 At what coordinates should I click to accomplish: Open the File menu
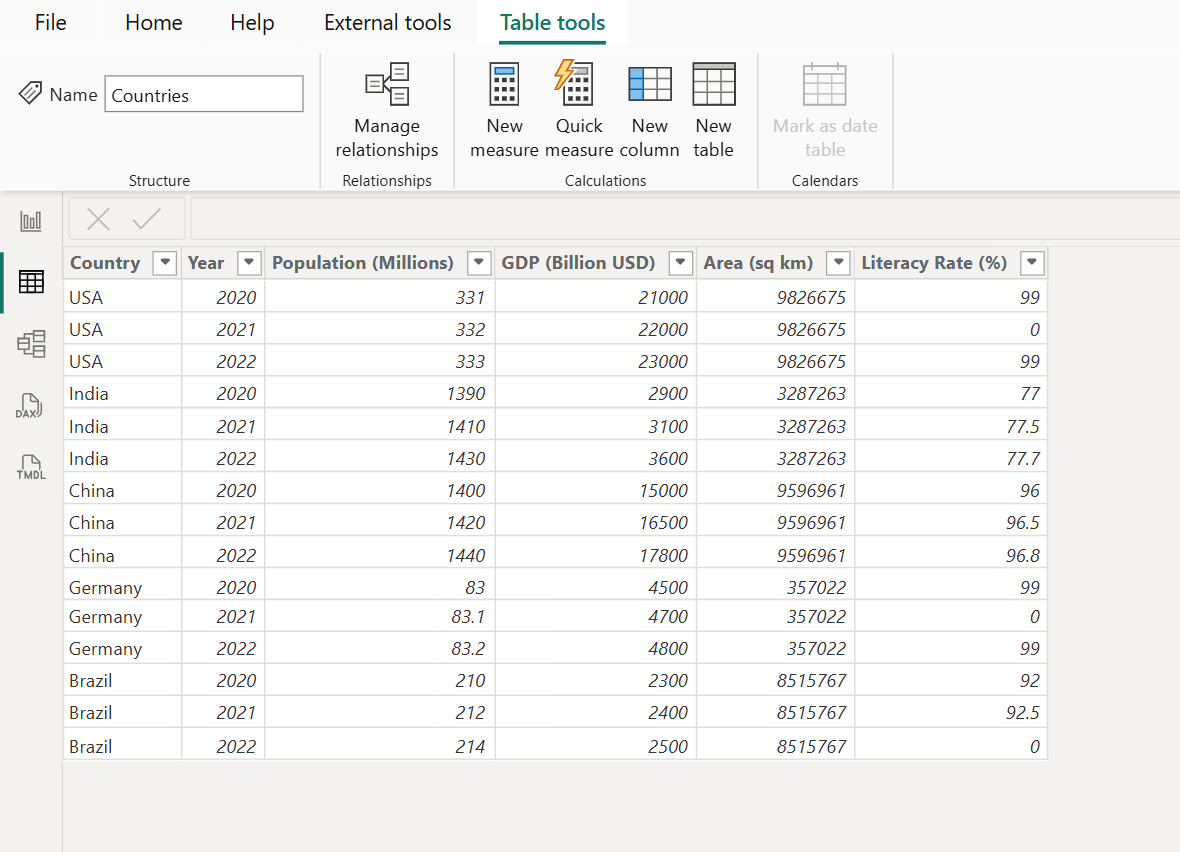[x=50, y=22]
